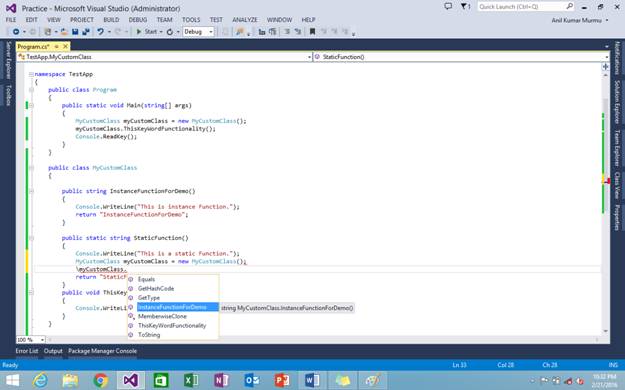The width and height of the screenshot is (625, 390).
Task: Toggle the pin on Program.cs tab
Action: point(57,47)
